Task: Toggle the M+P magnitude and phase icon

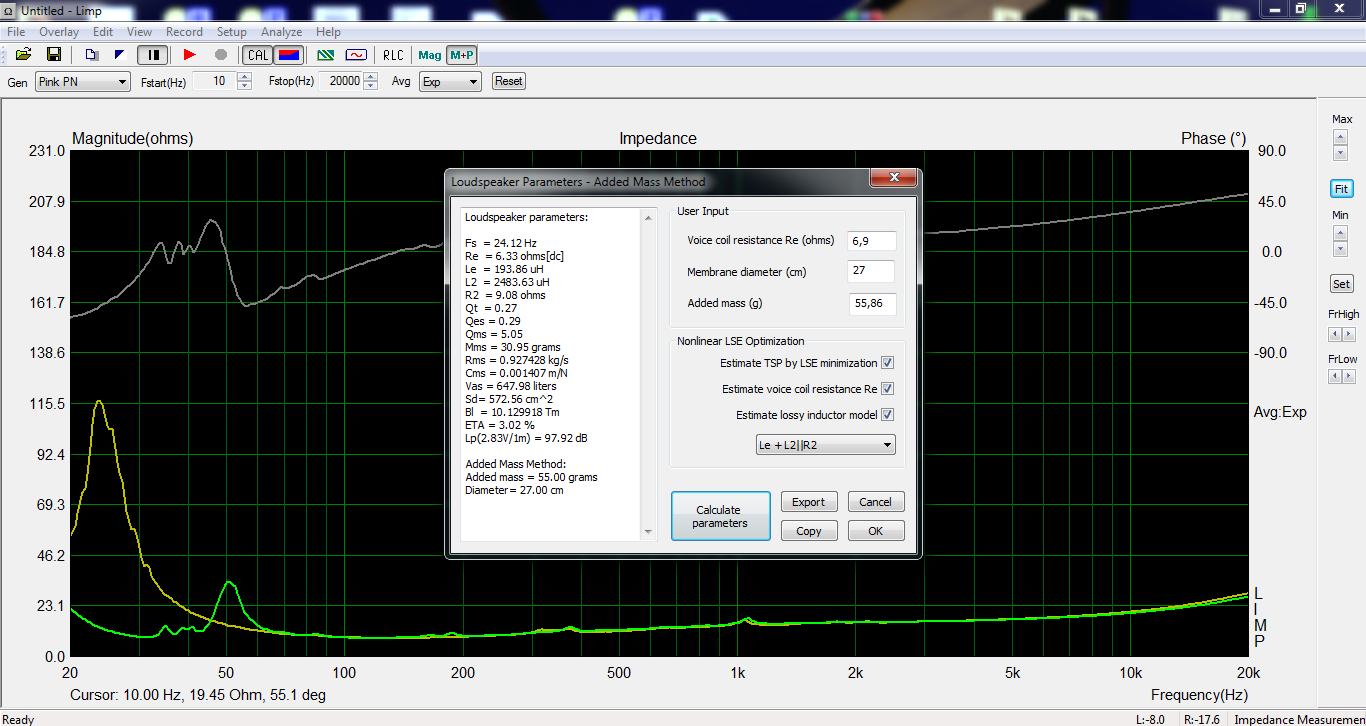Action: coord(462,55)
